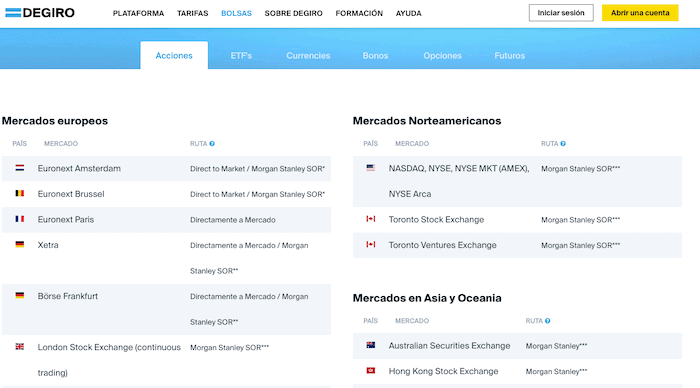Click London Stock Exchange (continuous trading) text
This screenshot has width=700, height=388.
point(109,360)
